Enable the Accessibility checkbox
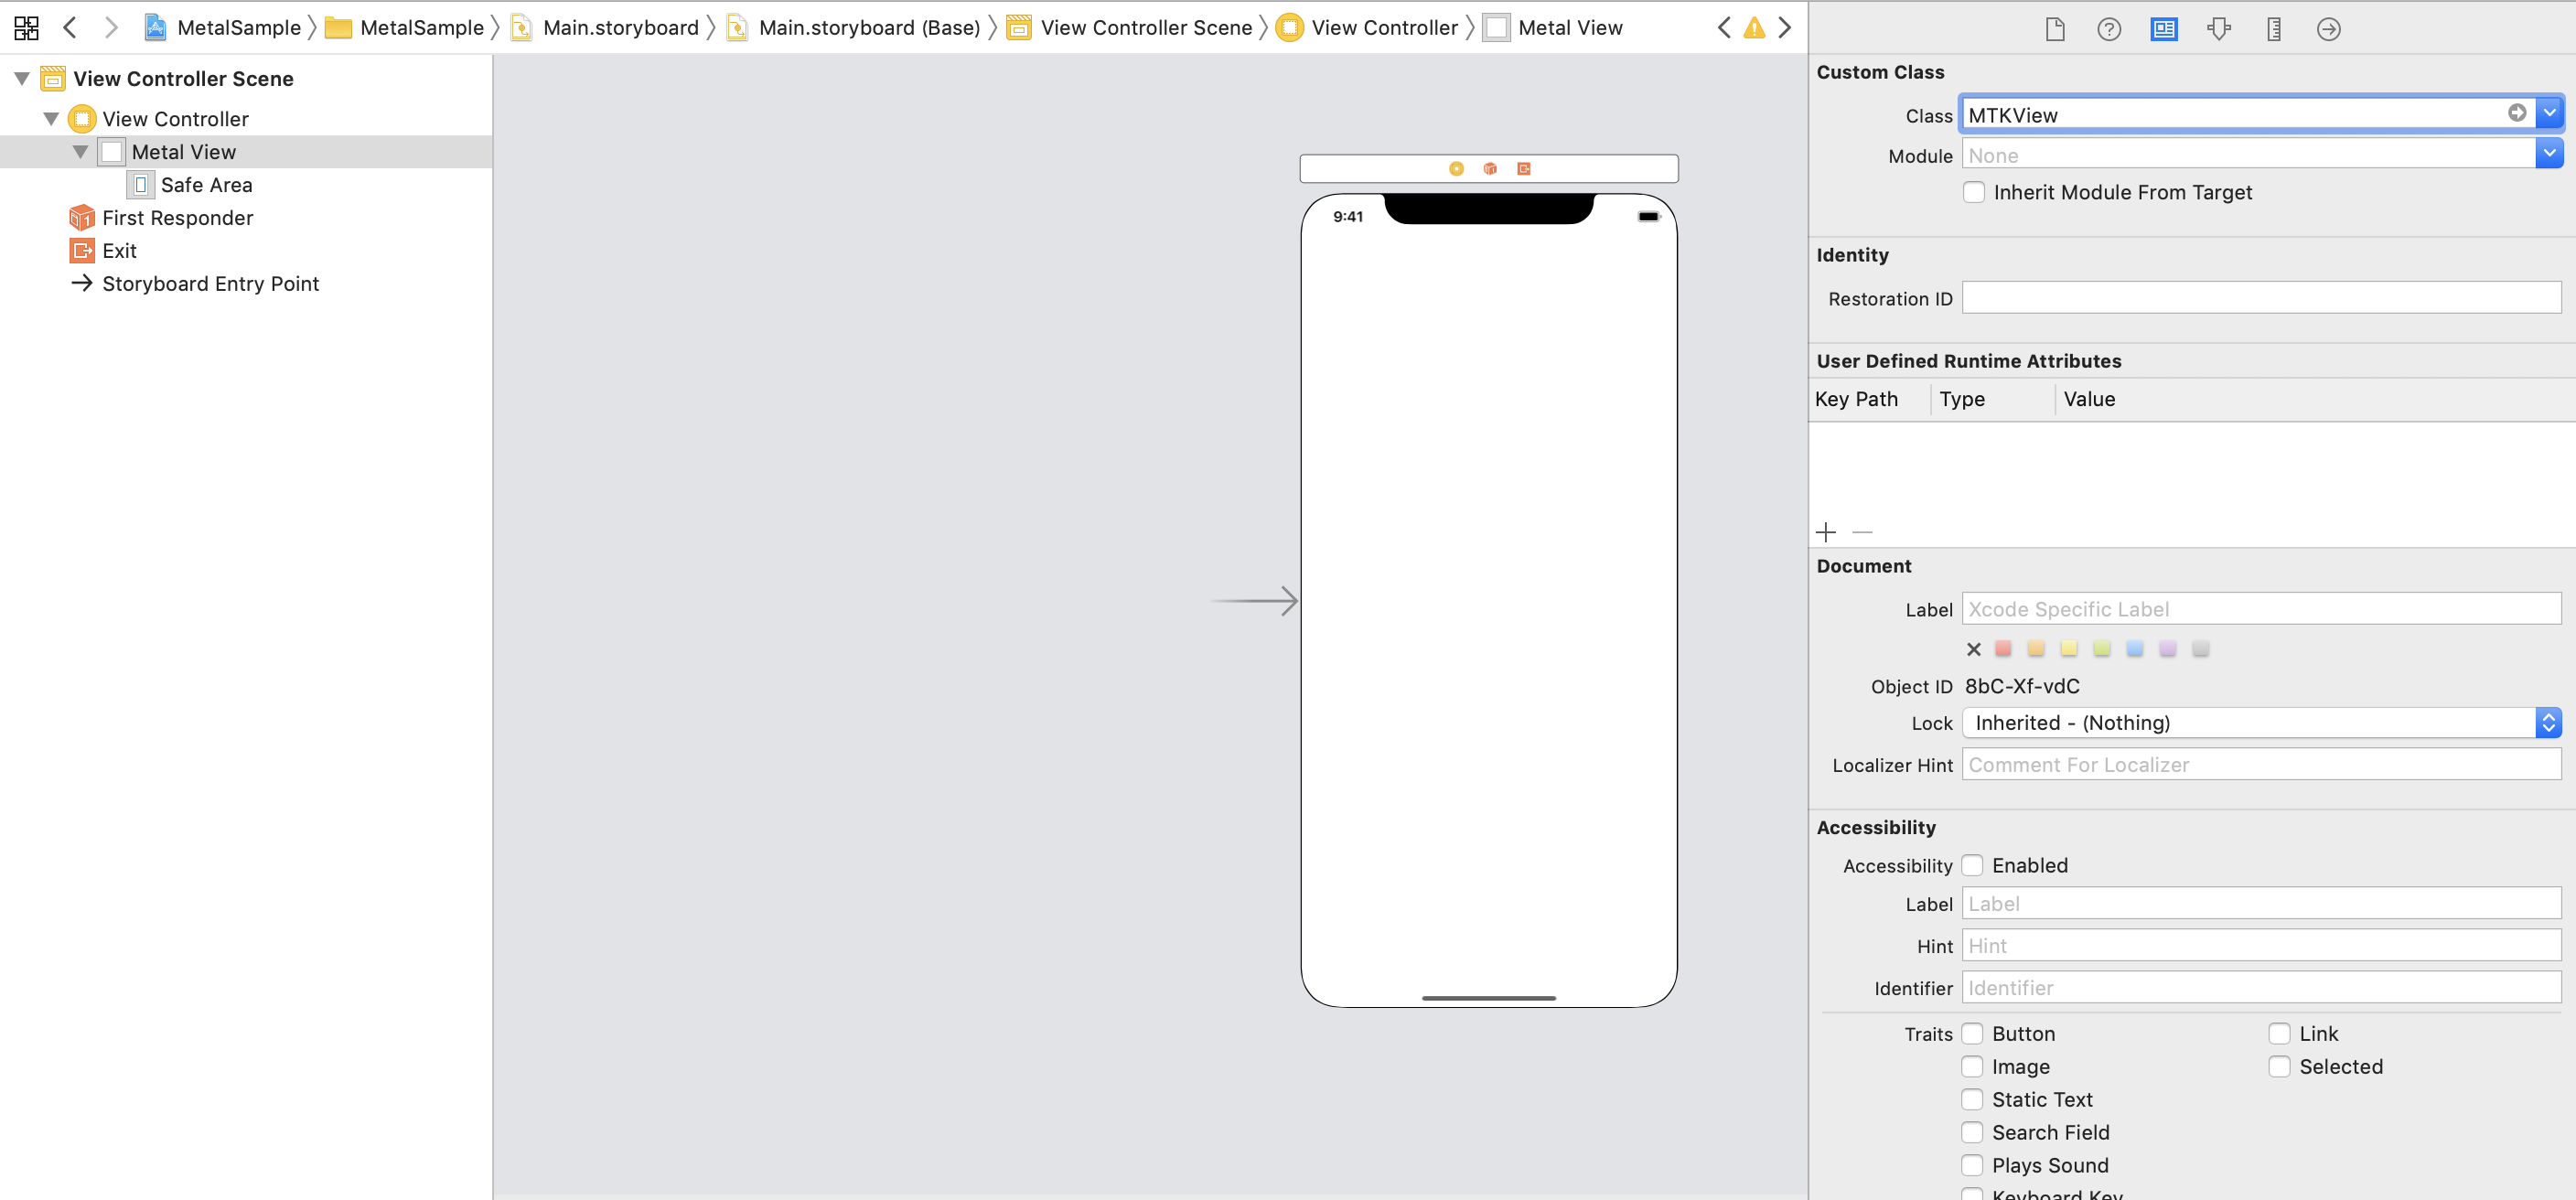 pyautogui.click(x=1971, y=865)
